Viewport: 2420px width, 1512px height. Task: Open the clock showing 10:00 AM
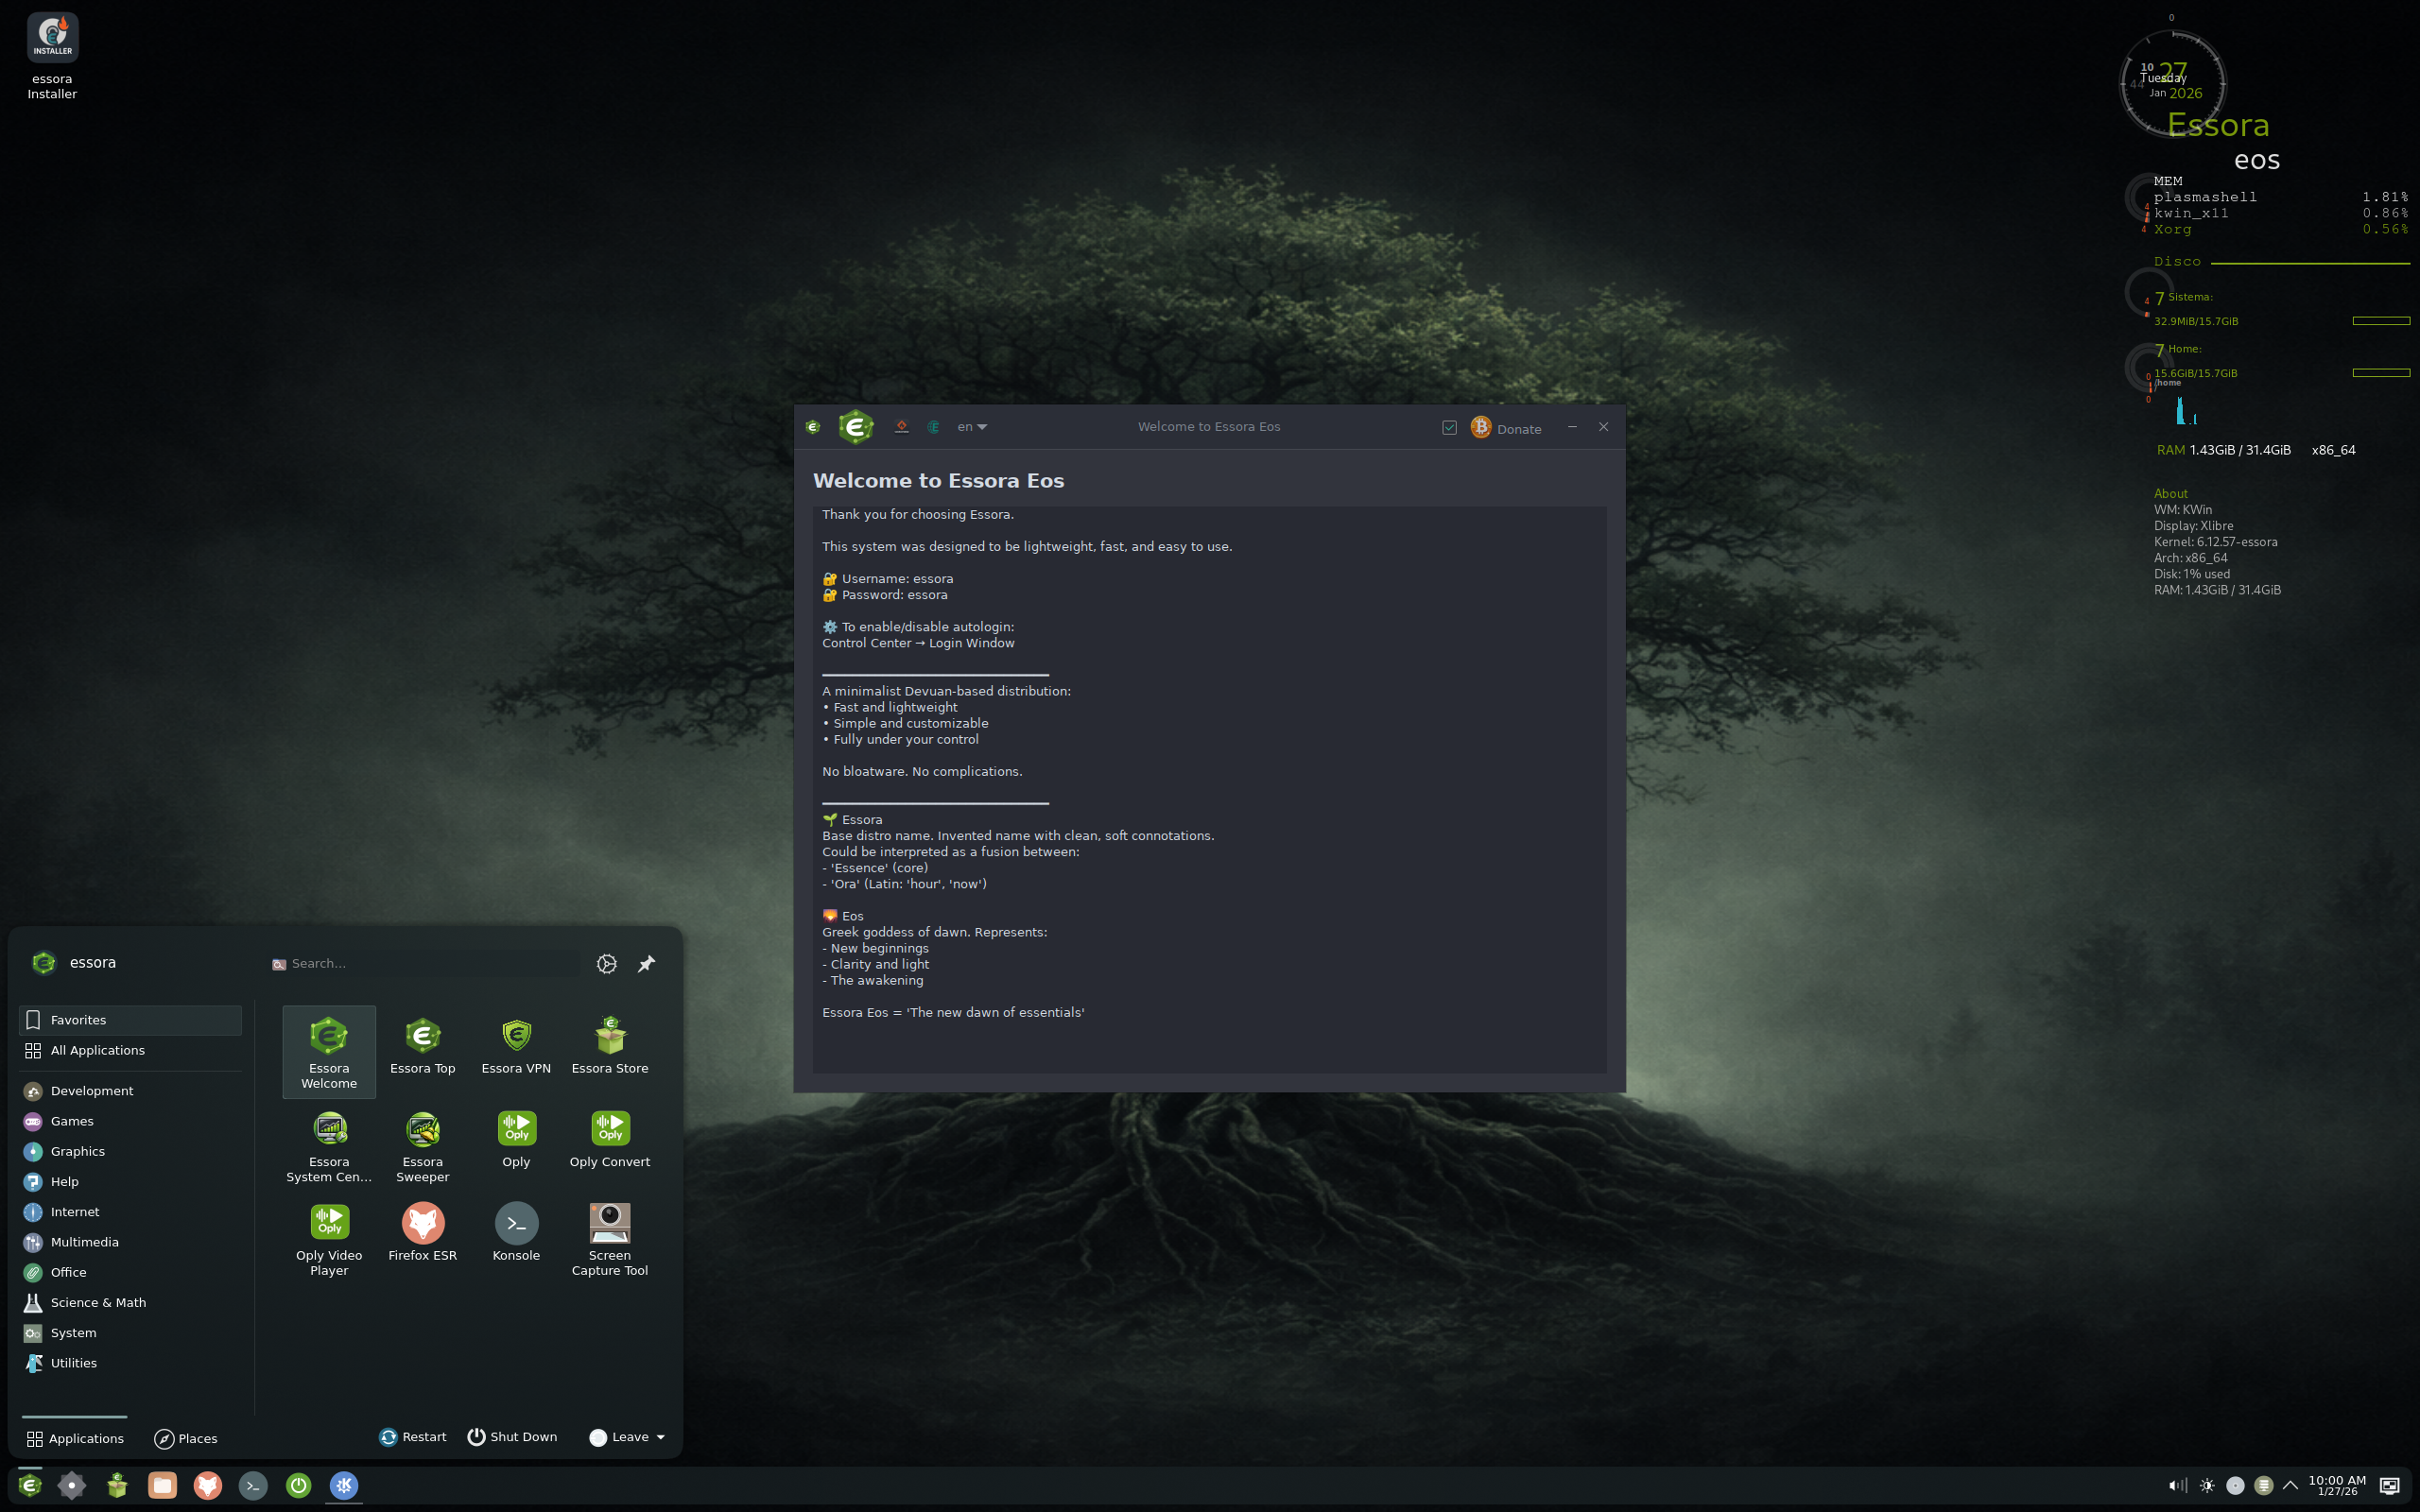click(2337, 1485)
